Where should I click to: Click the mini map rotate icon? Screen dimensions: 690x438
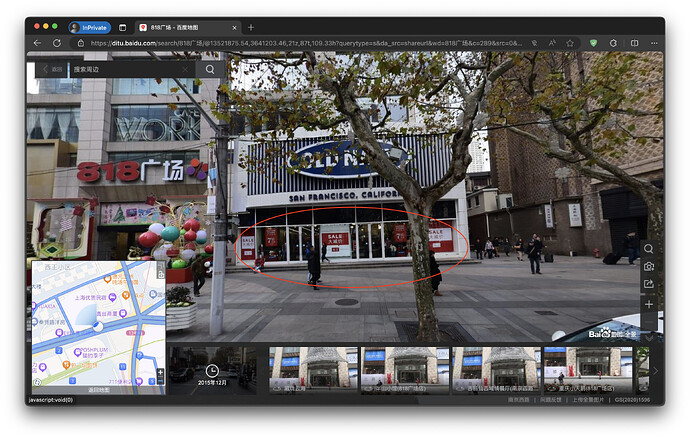tap(37, 382)
